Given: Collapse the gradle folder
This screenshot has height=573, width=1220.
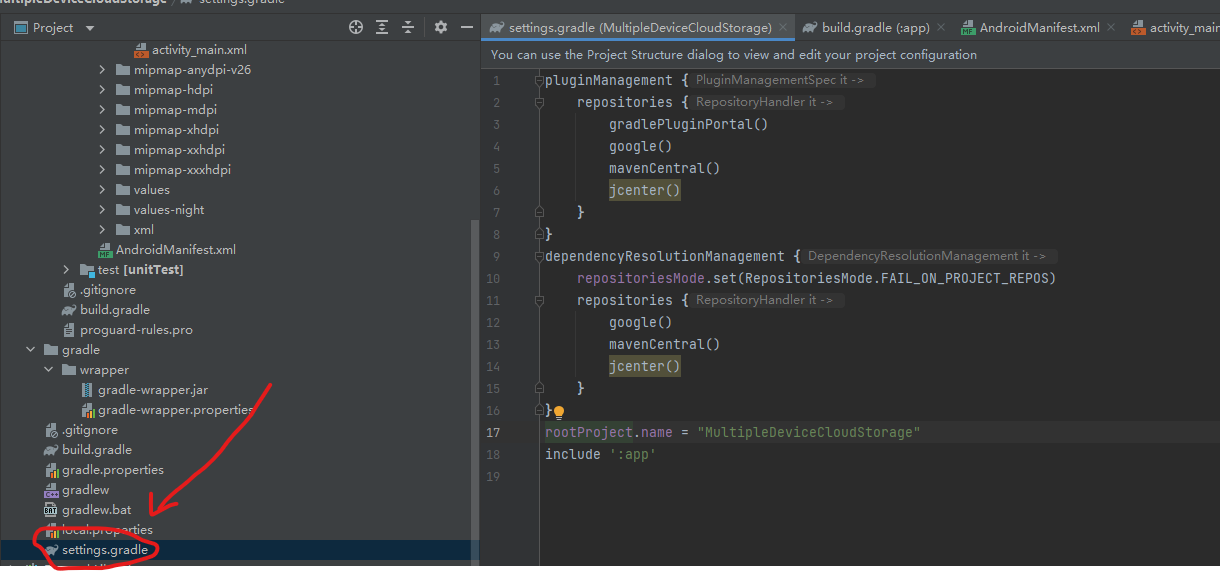Looking at the screenshot, I should (30, 350).
